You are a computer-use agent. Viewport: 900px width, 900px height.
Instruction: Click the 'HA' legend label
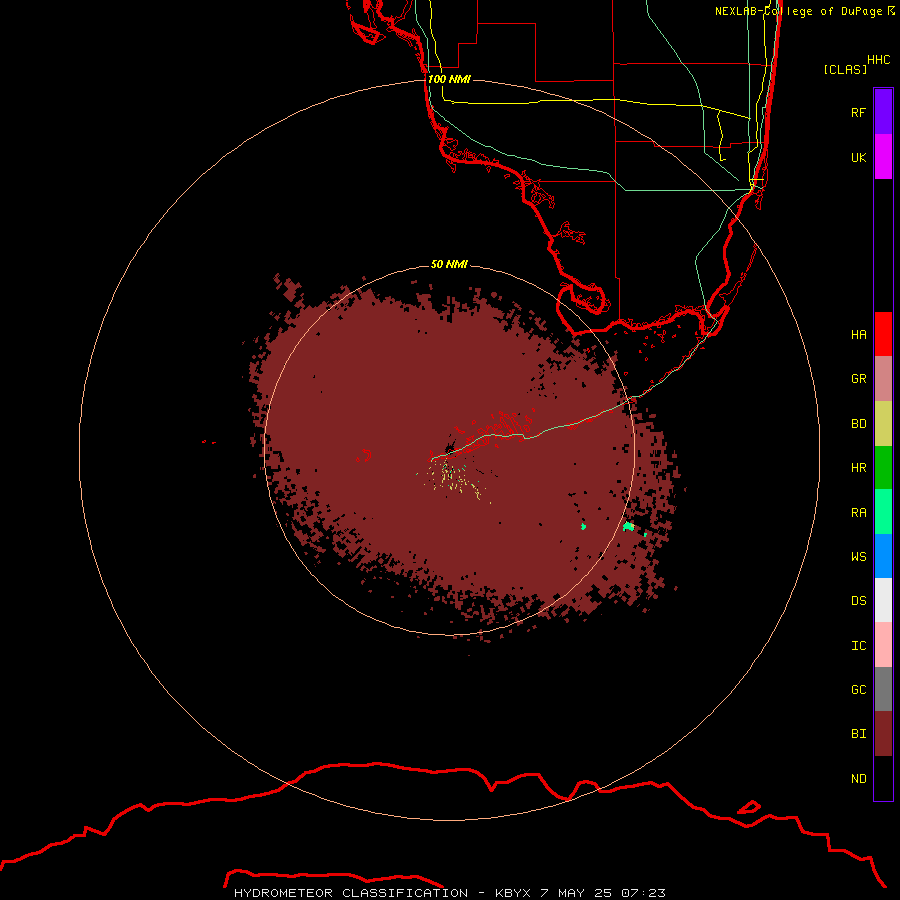858,335
